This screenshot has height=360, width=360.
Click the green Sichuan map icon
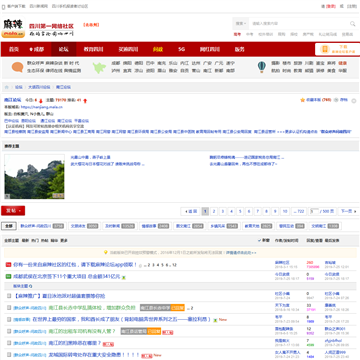click(99, 67)
